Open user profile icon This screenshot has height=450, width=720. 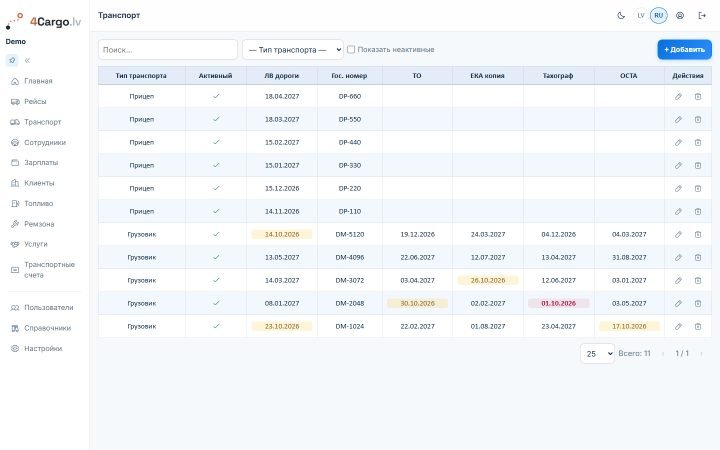point(680,15)
